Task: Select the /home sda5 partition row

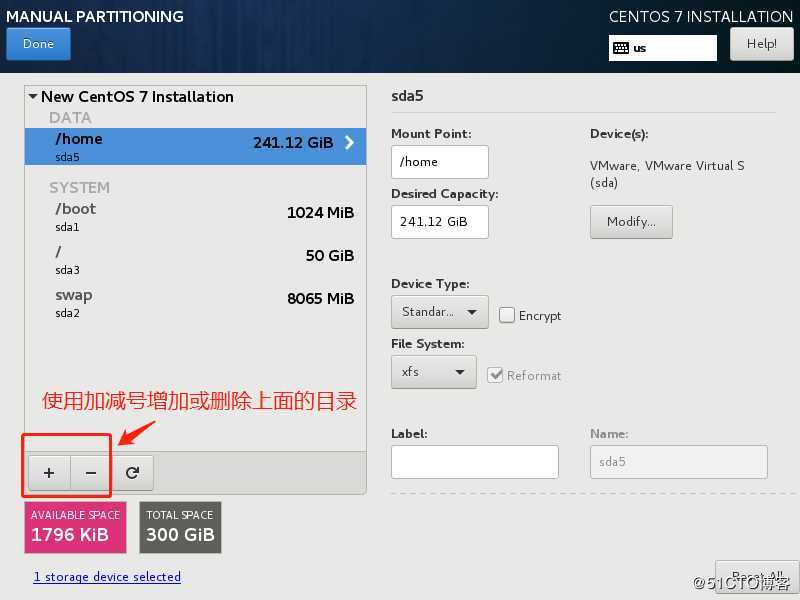Action: [195, 146]
